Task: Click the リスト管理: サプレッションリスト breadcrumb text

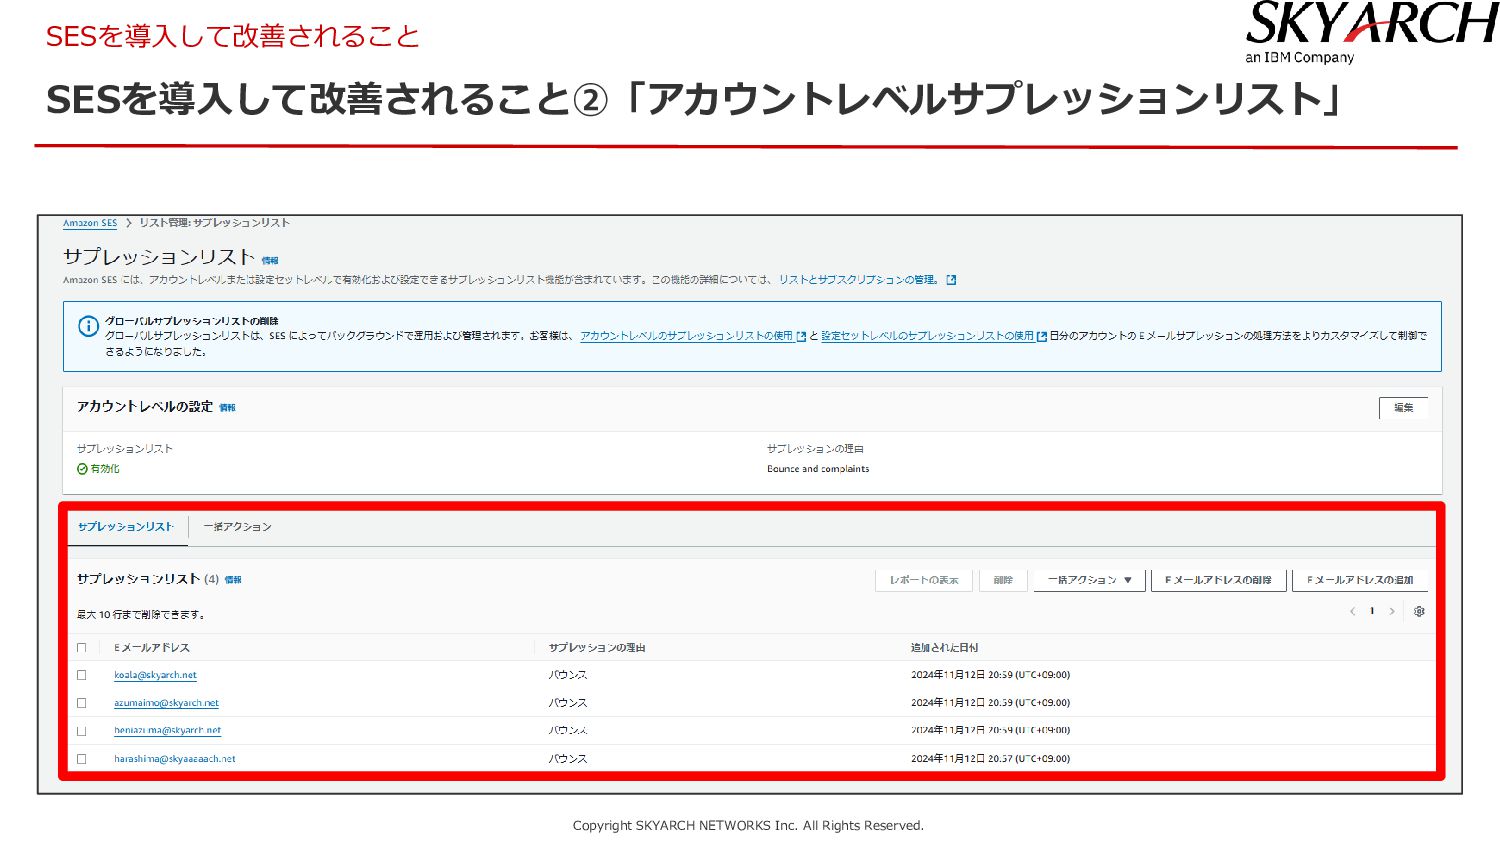Action: (x=214, y=223)
